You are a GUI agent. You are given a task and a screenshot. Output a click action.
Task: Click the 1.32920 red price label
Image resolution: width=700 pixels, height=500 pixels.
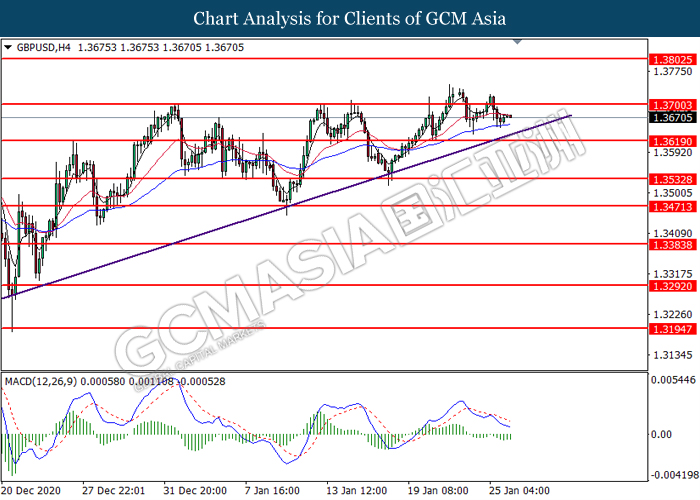coord(673,287)
